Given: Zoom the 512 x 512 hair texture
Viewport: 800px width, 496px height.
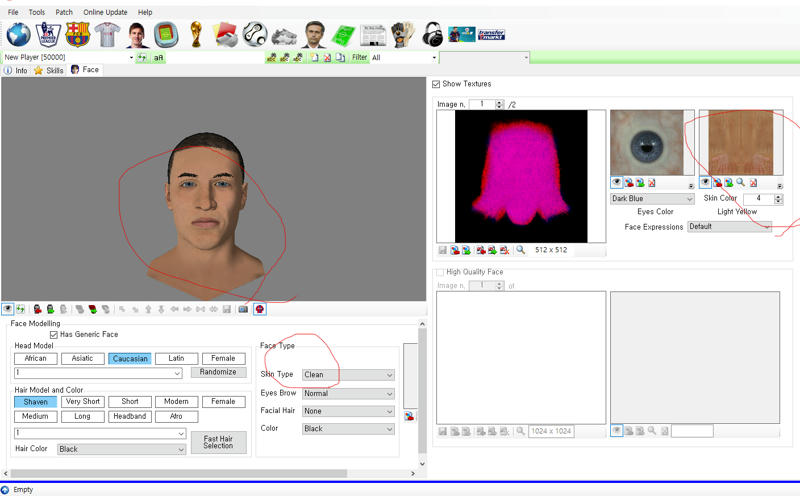Looking at the screenshot, I should point(520,250).
